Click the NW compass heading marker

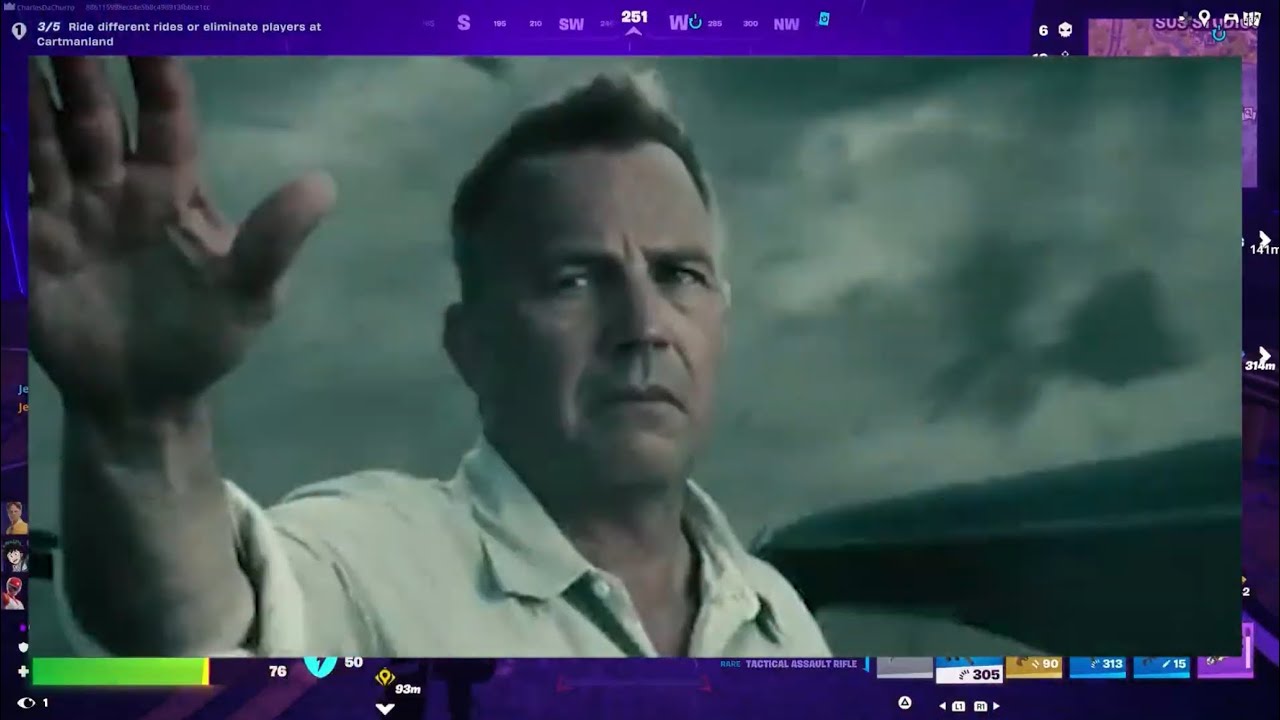point(786,24)
